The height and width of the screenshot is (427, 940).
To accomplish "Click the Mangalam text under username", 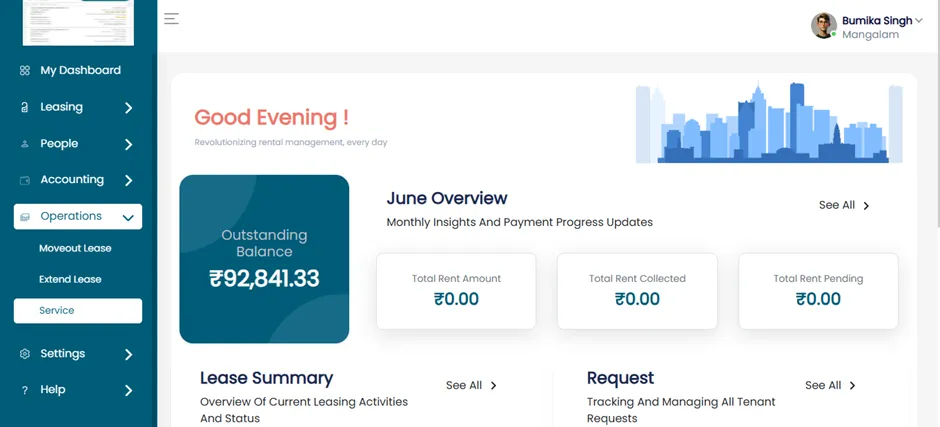I will pos(870,35).
